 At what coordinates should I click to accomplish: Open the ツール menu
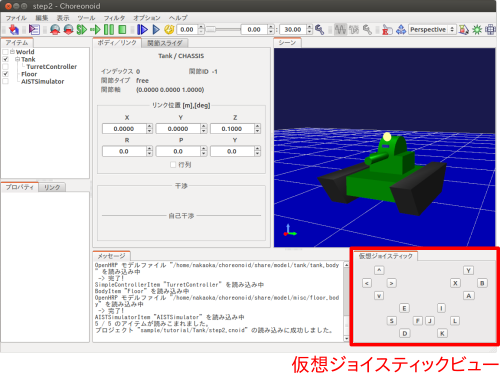[86, 18]
